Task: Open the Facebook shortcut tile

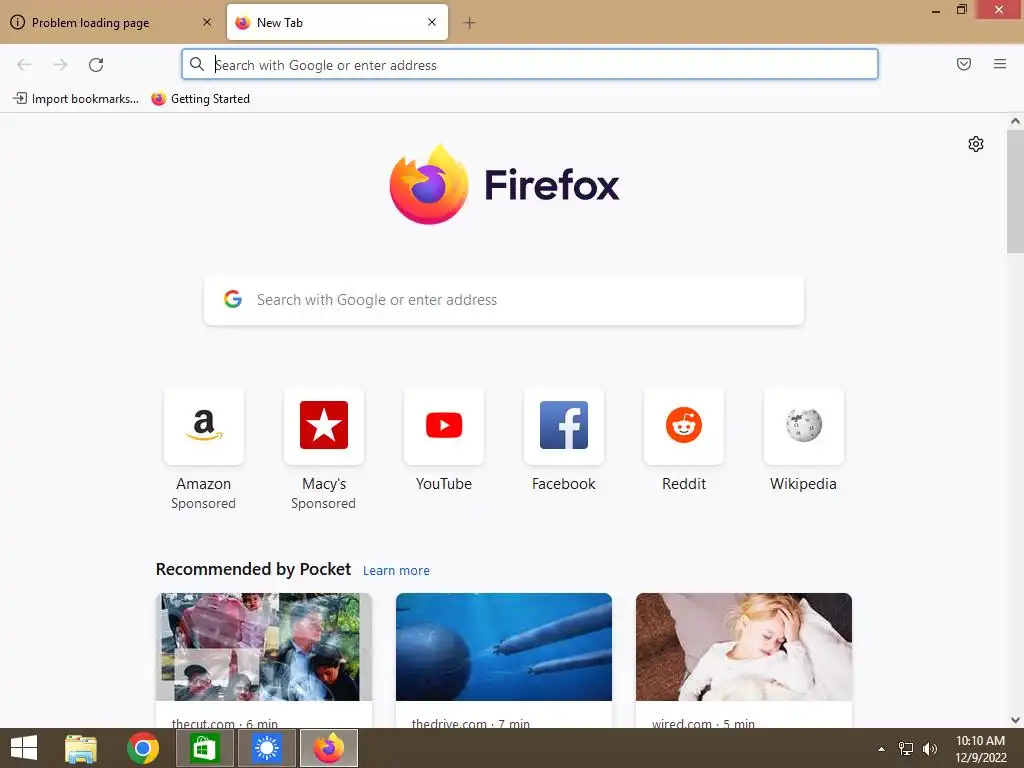Action: (x=564, y=426)
